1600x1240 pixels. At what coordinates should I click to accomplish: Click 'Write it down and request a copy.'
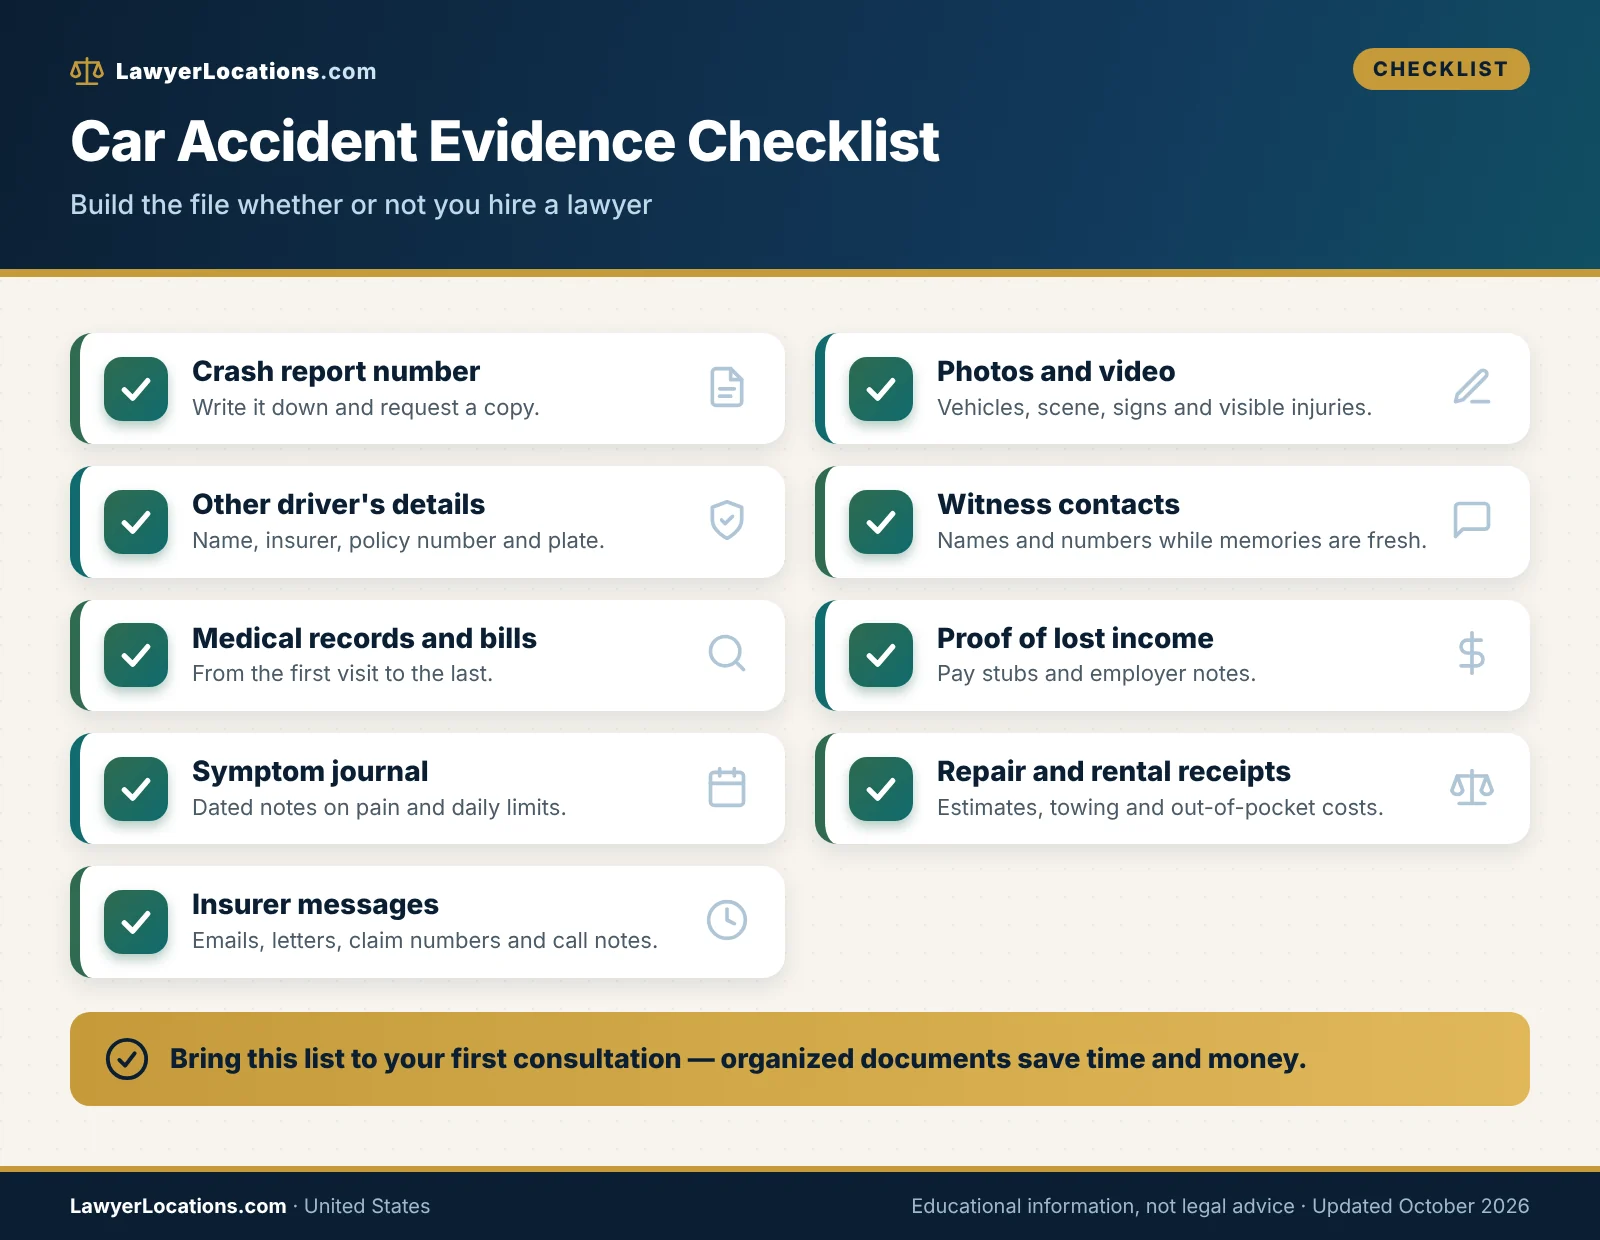366,408
